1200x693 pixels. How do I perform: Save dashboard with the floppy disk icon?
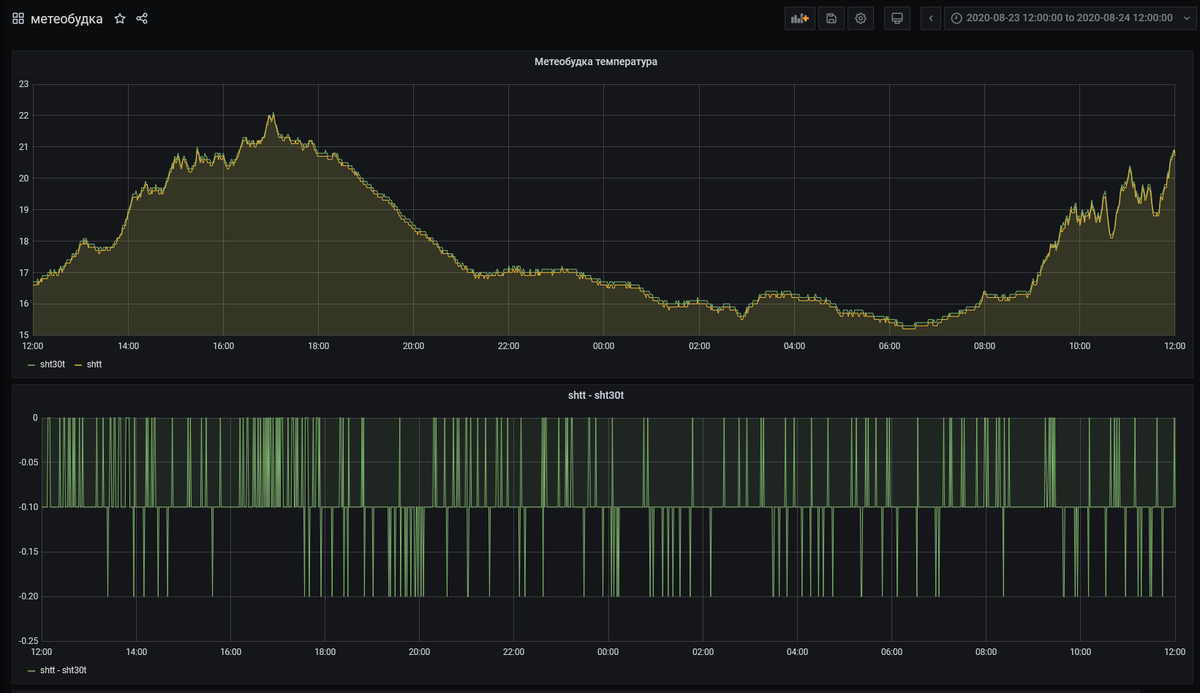coord(831,18)
